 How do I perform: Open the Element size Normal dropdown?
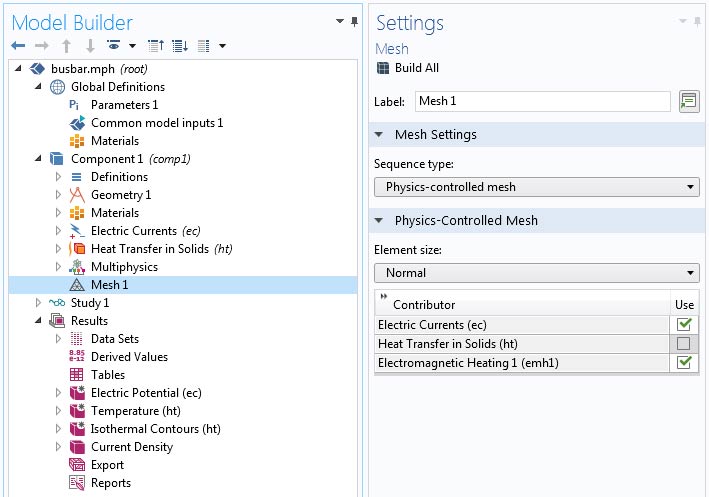tap(536, 273)
